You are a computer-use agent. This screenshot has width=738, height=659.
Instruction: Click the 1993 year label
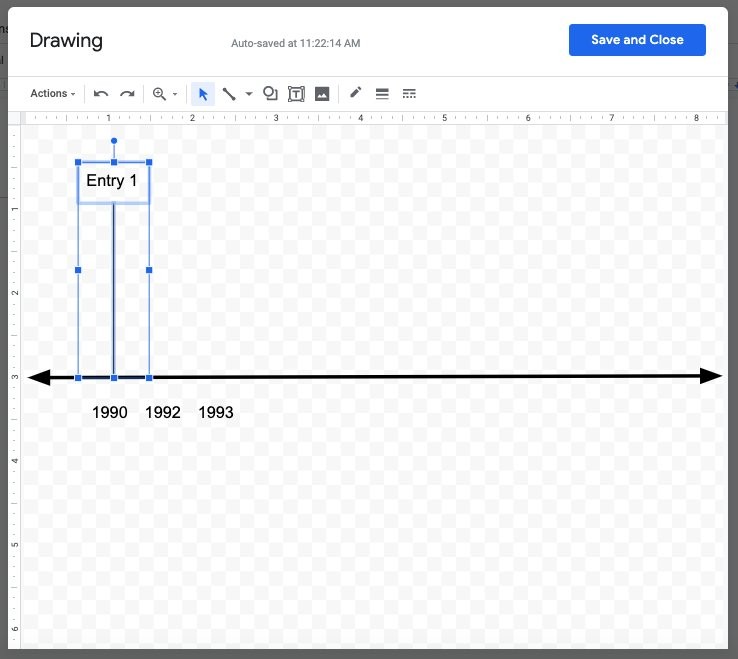click(216, 412)
